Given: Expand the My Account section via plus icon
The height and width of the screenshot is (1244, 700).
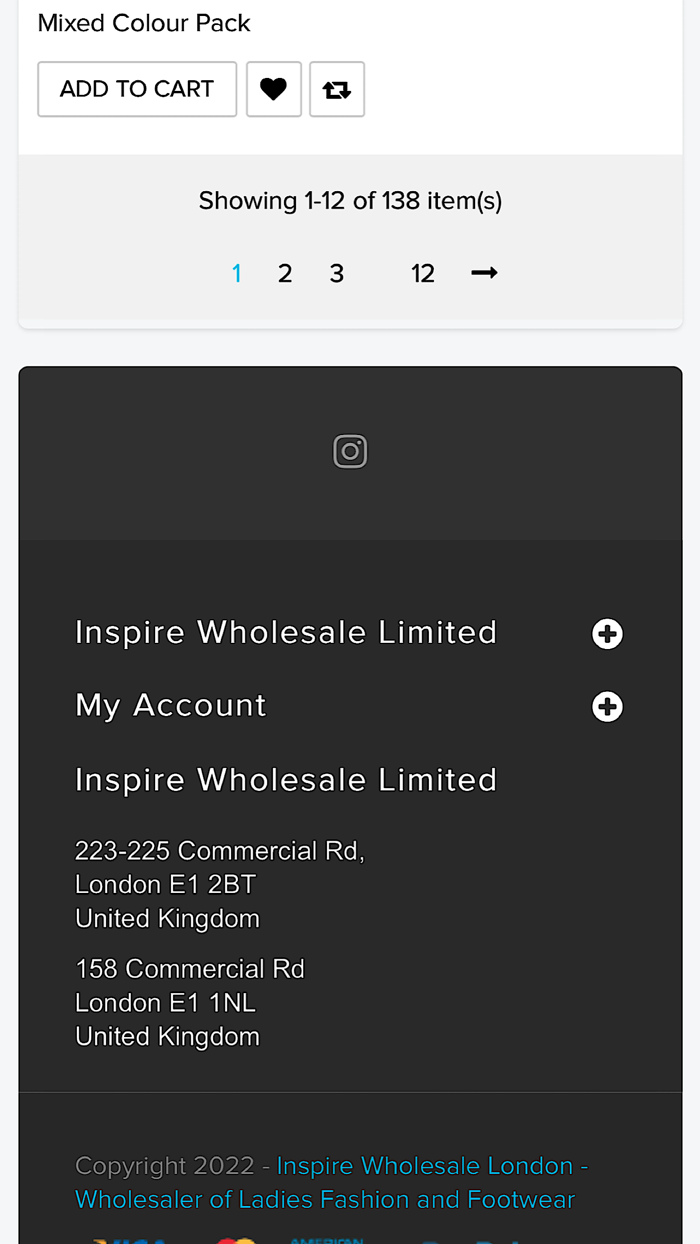Looking at the screenshot, I should [607, 706].
